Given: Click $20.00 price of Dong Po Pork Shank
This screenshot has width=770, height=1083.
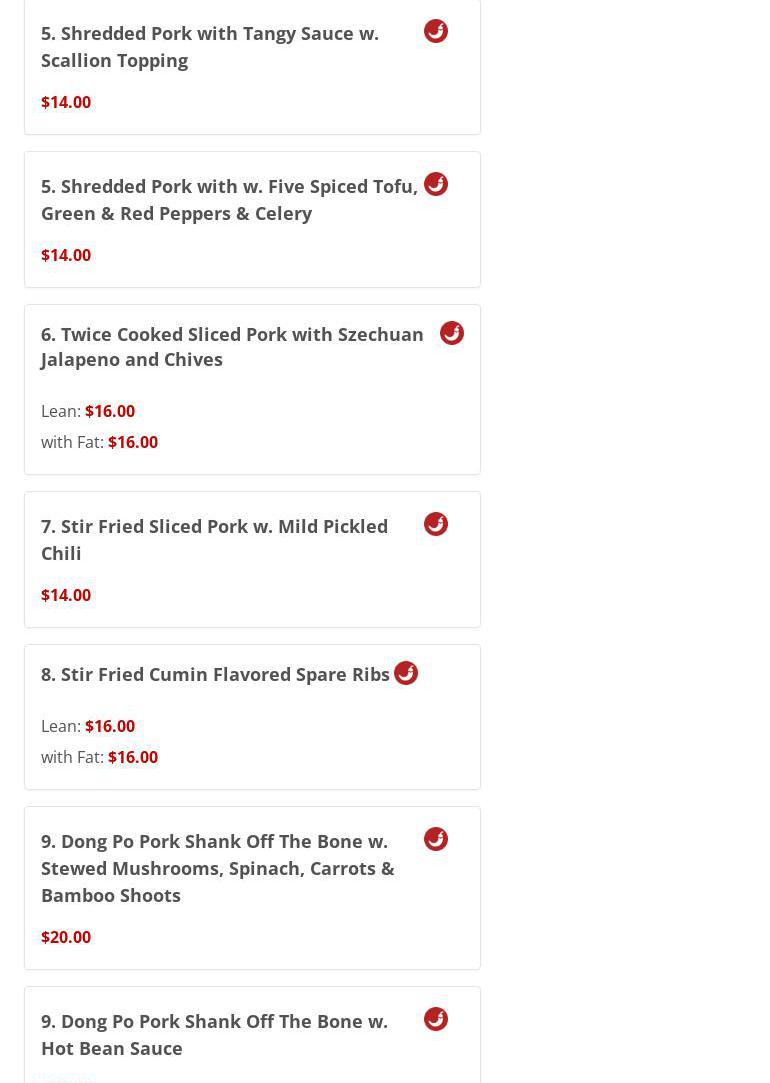Looking at the screenshot, I should point(66,937).
